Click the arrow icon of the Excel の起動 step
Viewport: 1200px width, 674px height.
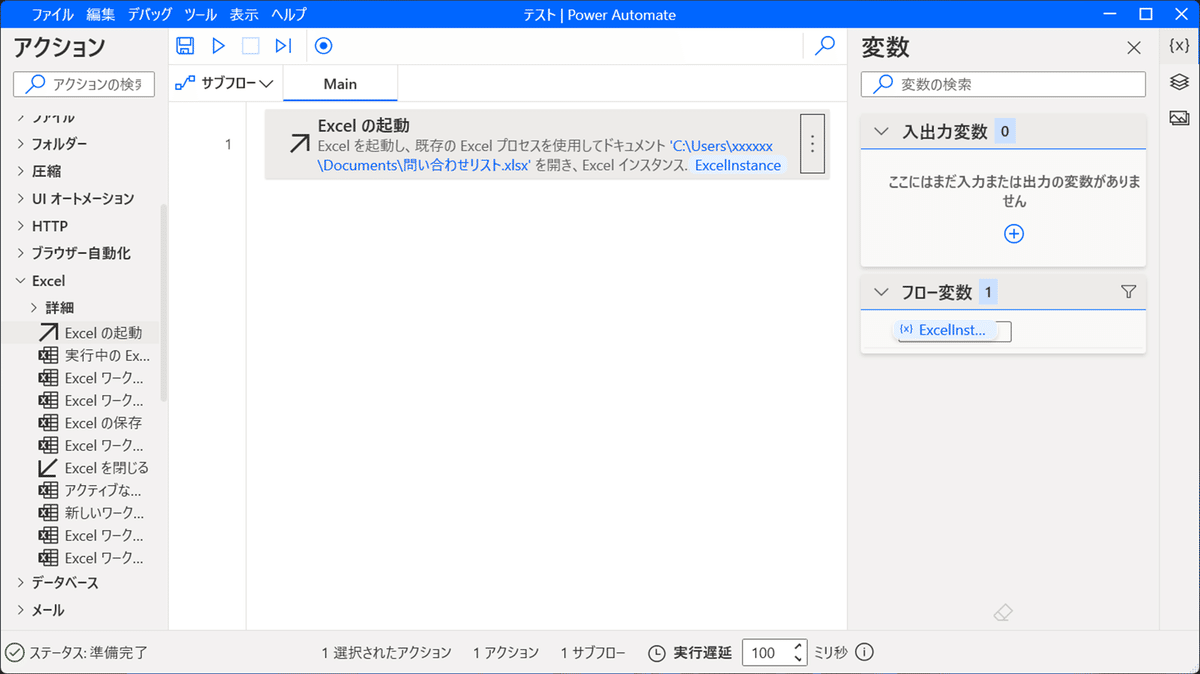tap(299, 144)
